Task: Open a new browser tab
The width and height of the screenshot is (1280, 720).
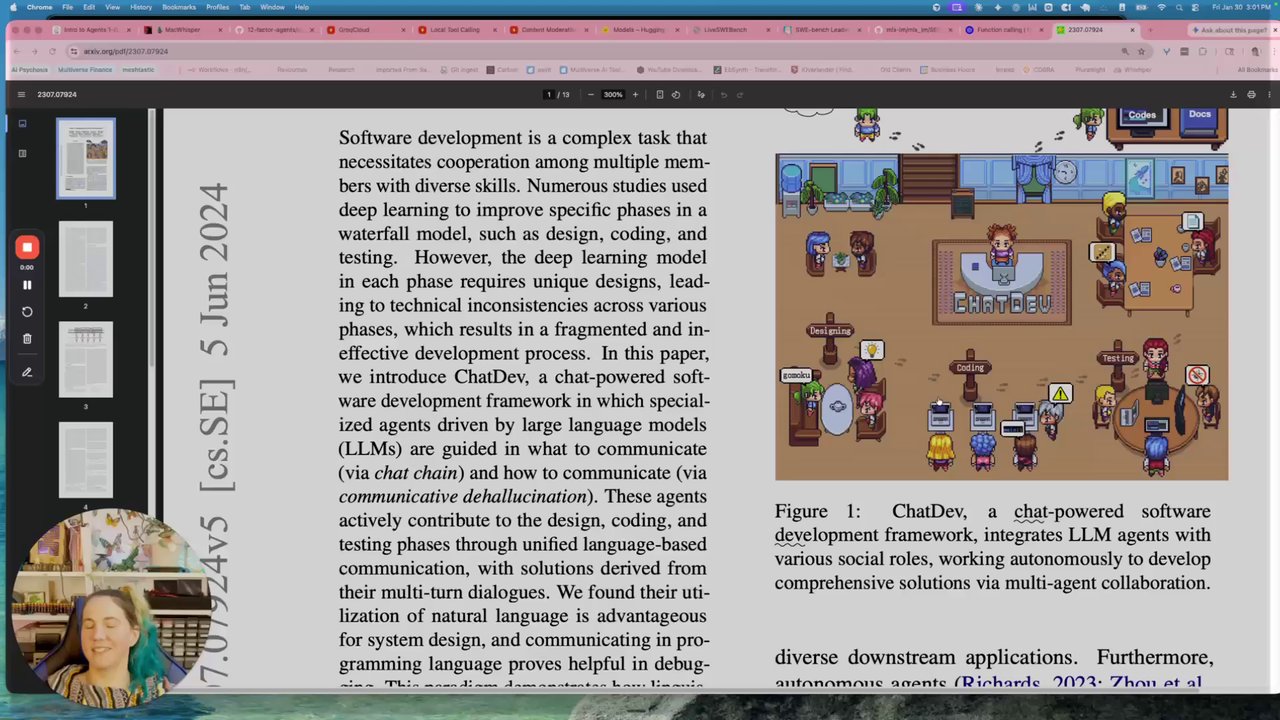Action: pos(1150,30)
